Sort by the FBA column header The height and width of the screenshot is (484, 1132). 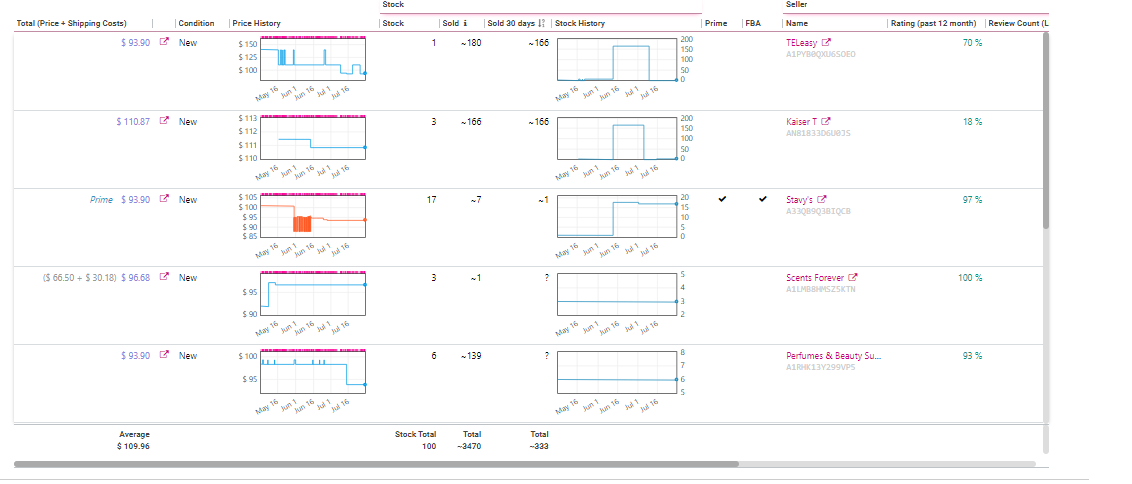tap(753, 23)
